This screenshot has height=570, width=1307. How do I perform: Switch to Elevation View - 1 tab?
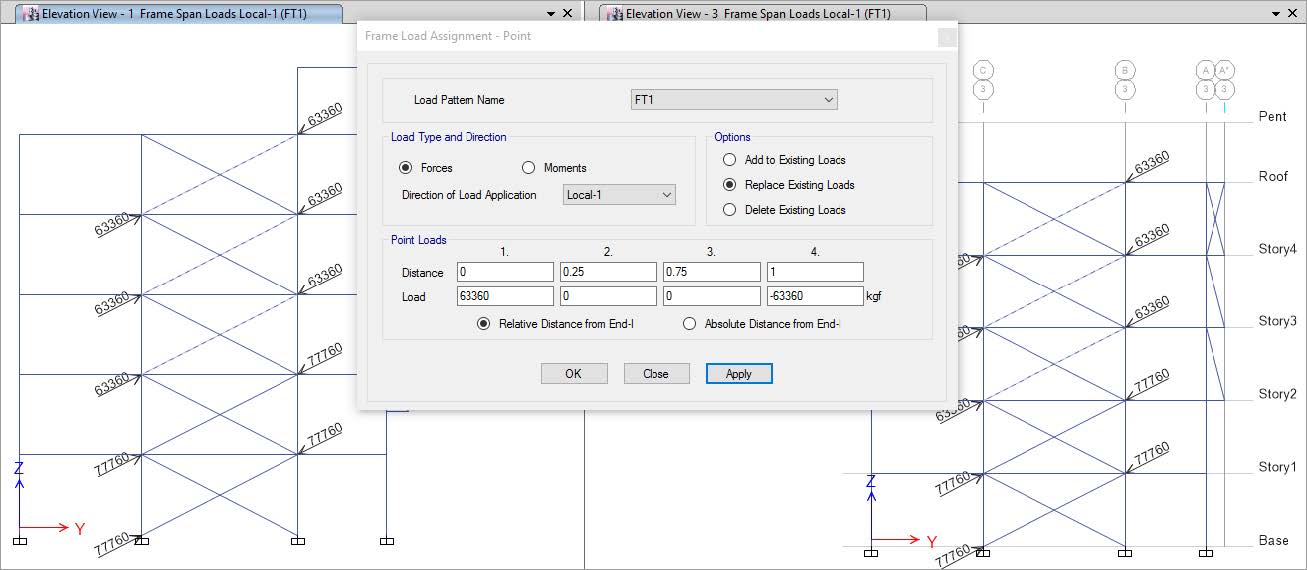173,14
